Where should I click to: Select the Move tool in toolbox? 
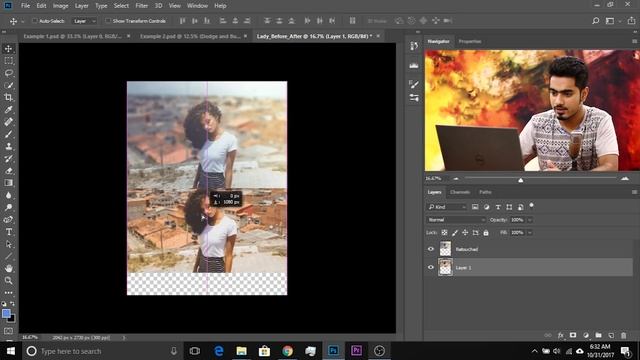[x=9, y=49]
